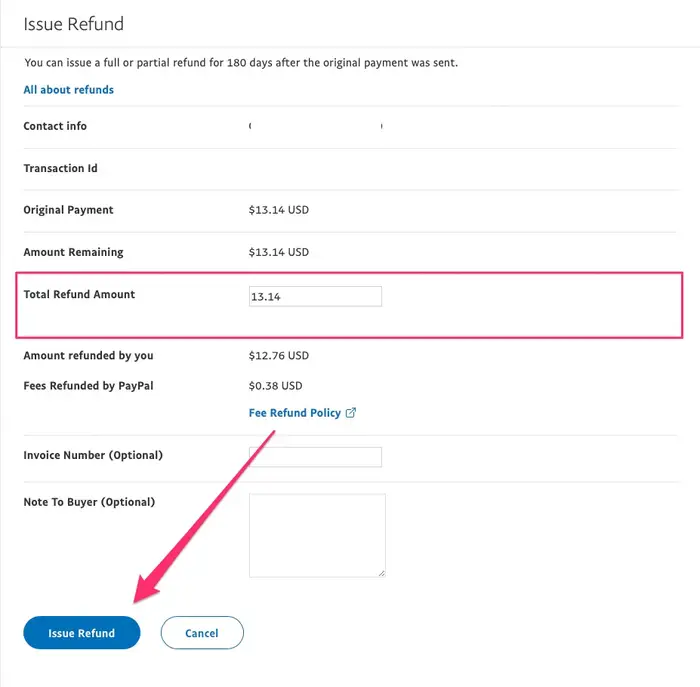Click the Transaction Id label

(x=60, y=168)
